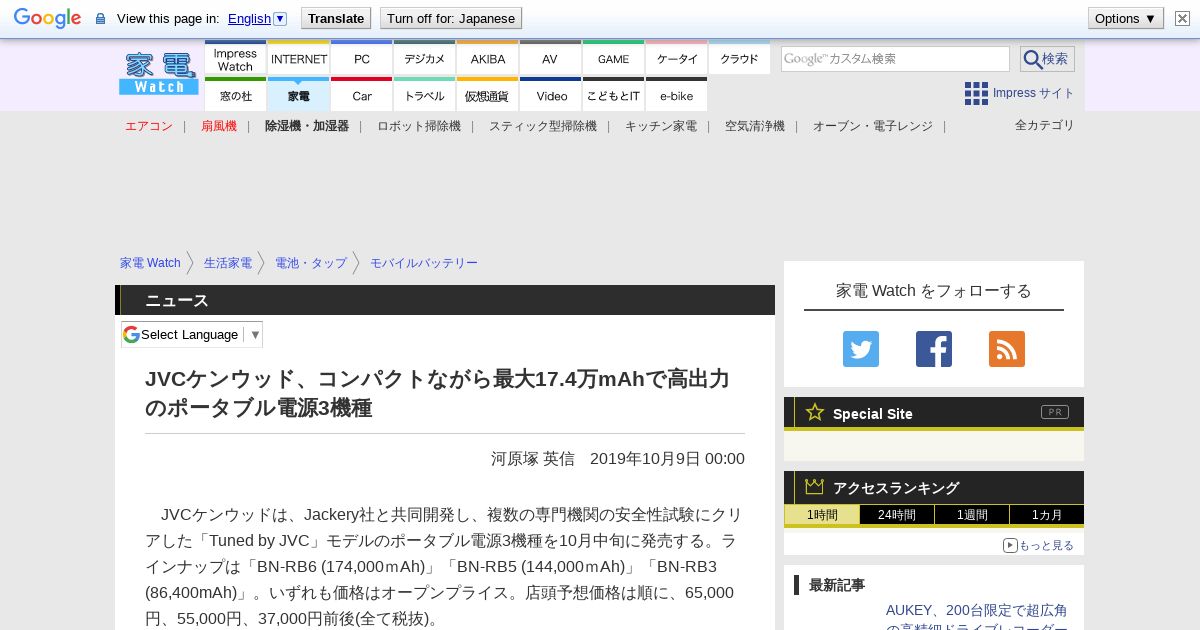The width and height of the screenshot is (1200, 630).
Task: Open the 仮想通貨 tab
Action: pyautogui.click(x=488, y=95)
